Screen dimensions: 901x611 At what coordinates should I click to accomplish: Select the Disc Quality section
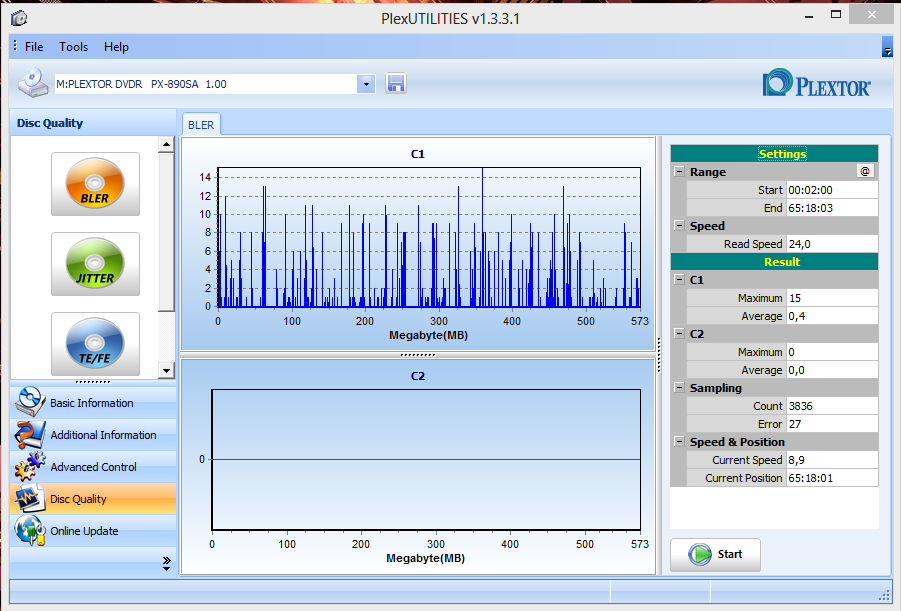pyautogui.click(x=93, y=499)
